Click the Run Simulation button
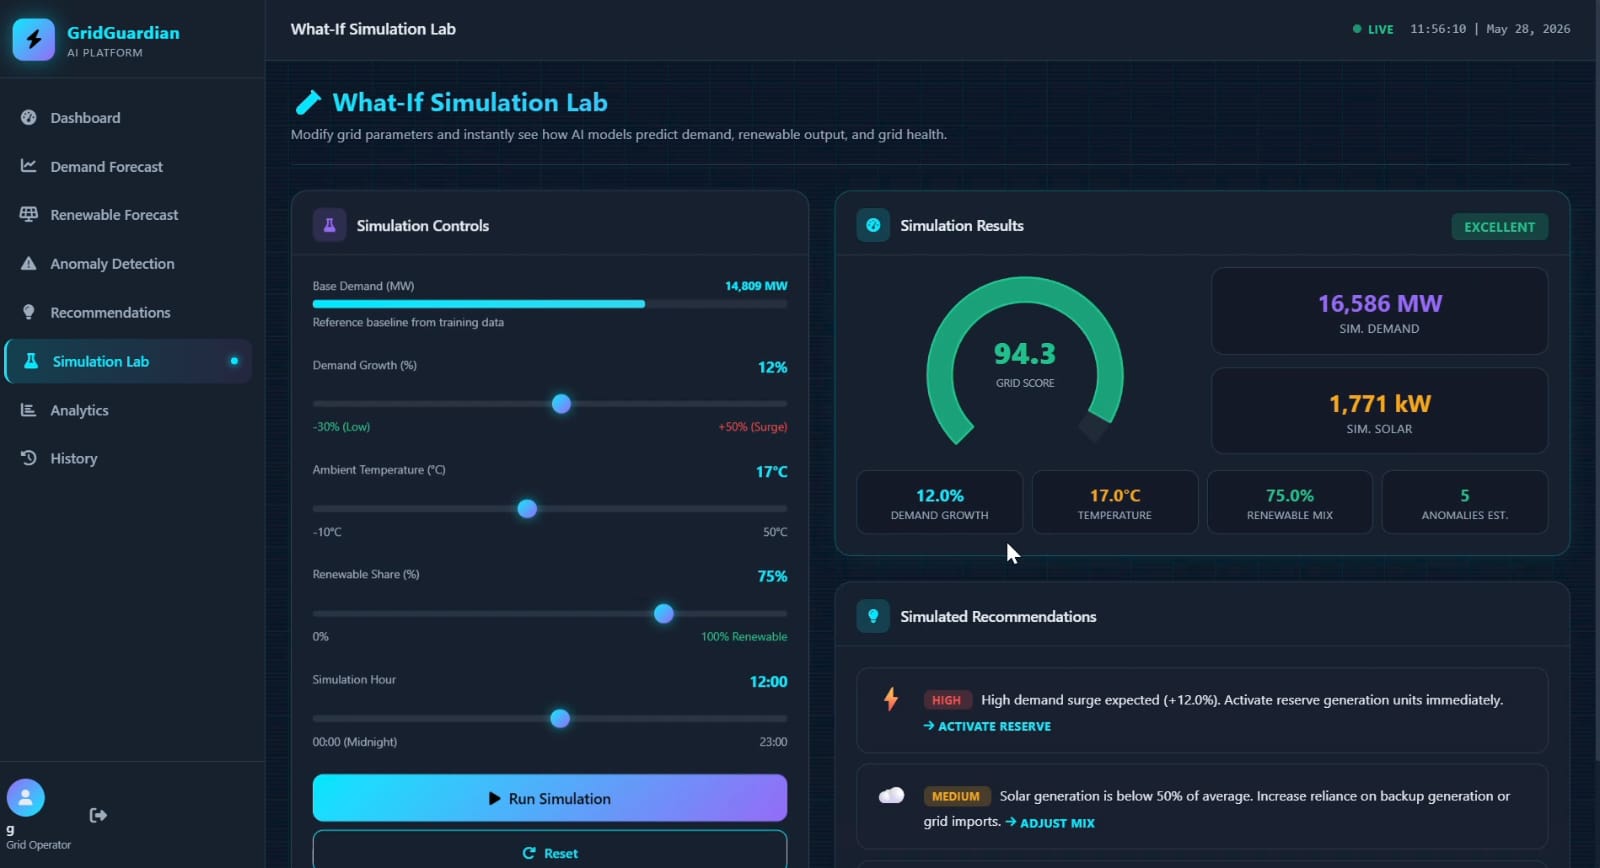This screenshot has height=868, width=1600. click(550, 798)
